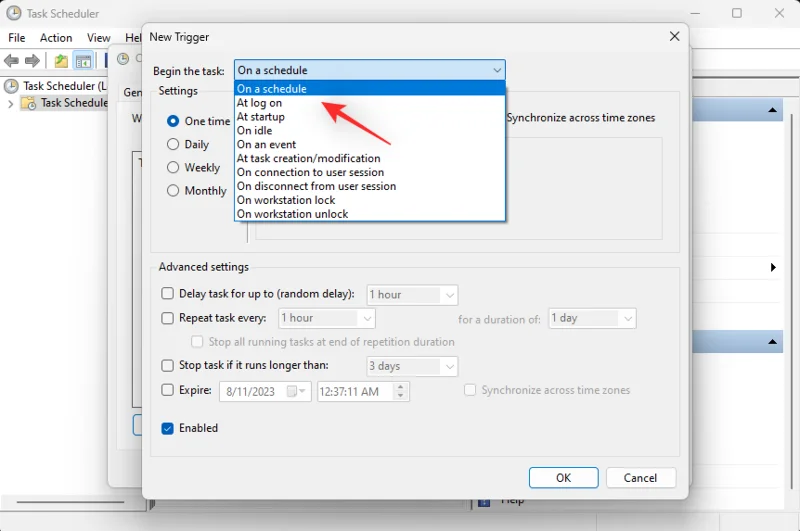Increase the Expire time with up spinner
This screenshot has height=531, width=800.
pyautogui.click(x=401, y=387)
